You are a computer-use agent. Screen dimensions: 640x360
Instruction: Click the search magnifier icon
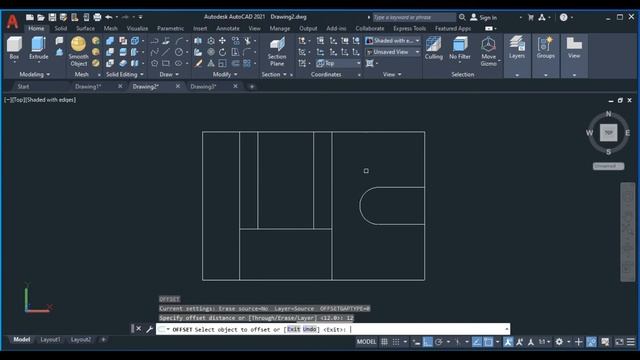[x=462, y=17]
